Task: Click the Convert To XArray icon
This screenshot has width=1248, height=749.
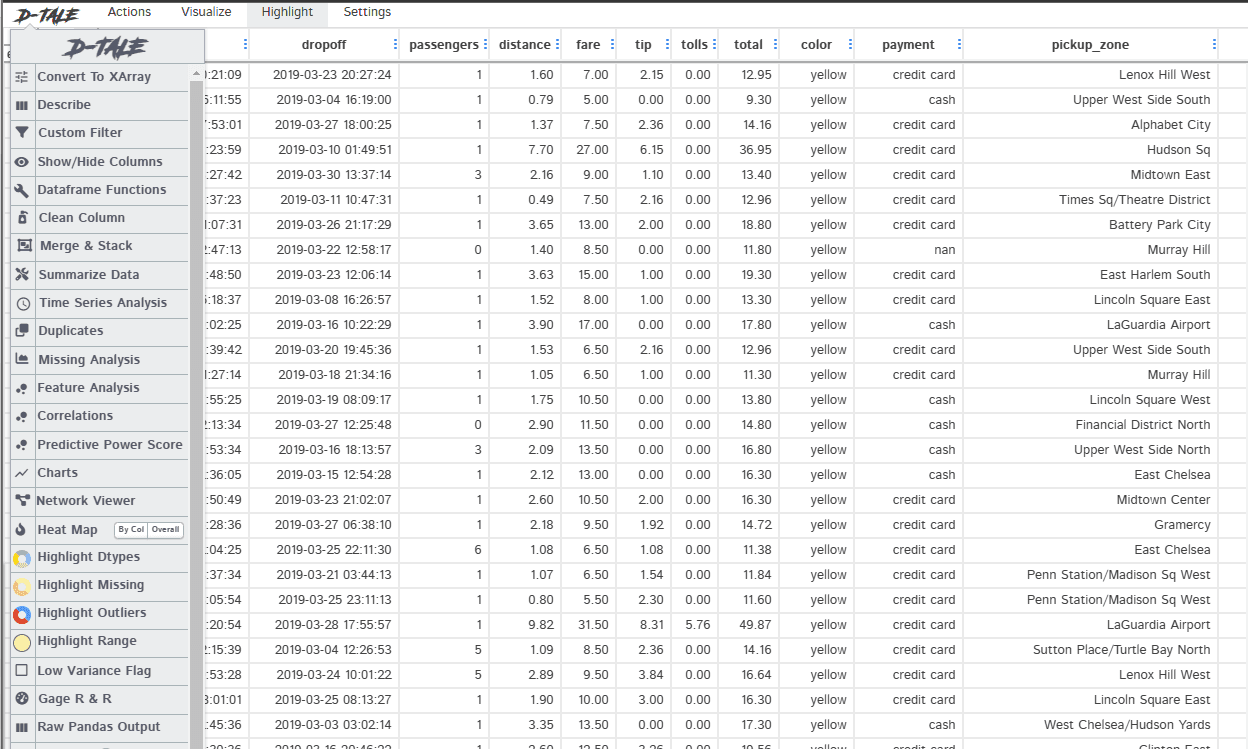Action: [22, 77]
